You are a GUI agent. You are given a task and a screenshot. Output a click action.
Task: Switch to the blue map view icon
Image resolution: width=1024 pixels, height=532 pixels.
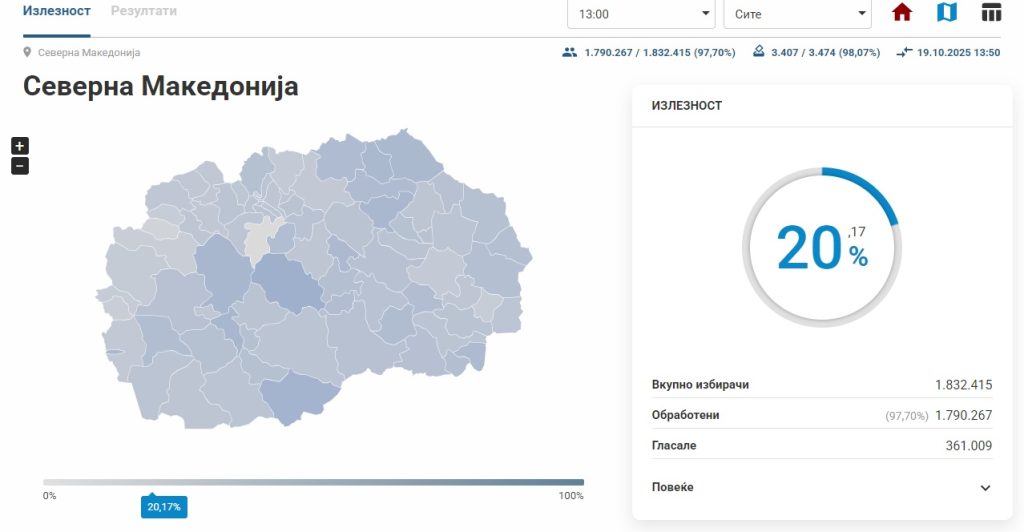point(946,13)
